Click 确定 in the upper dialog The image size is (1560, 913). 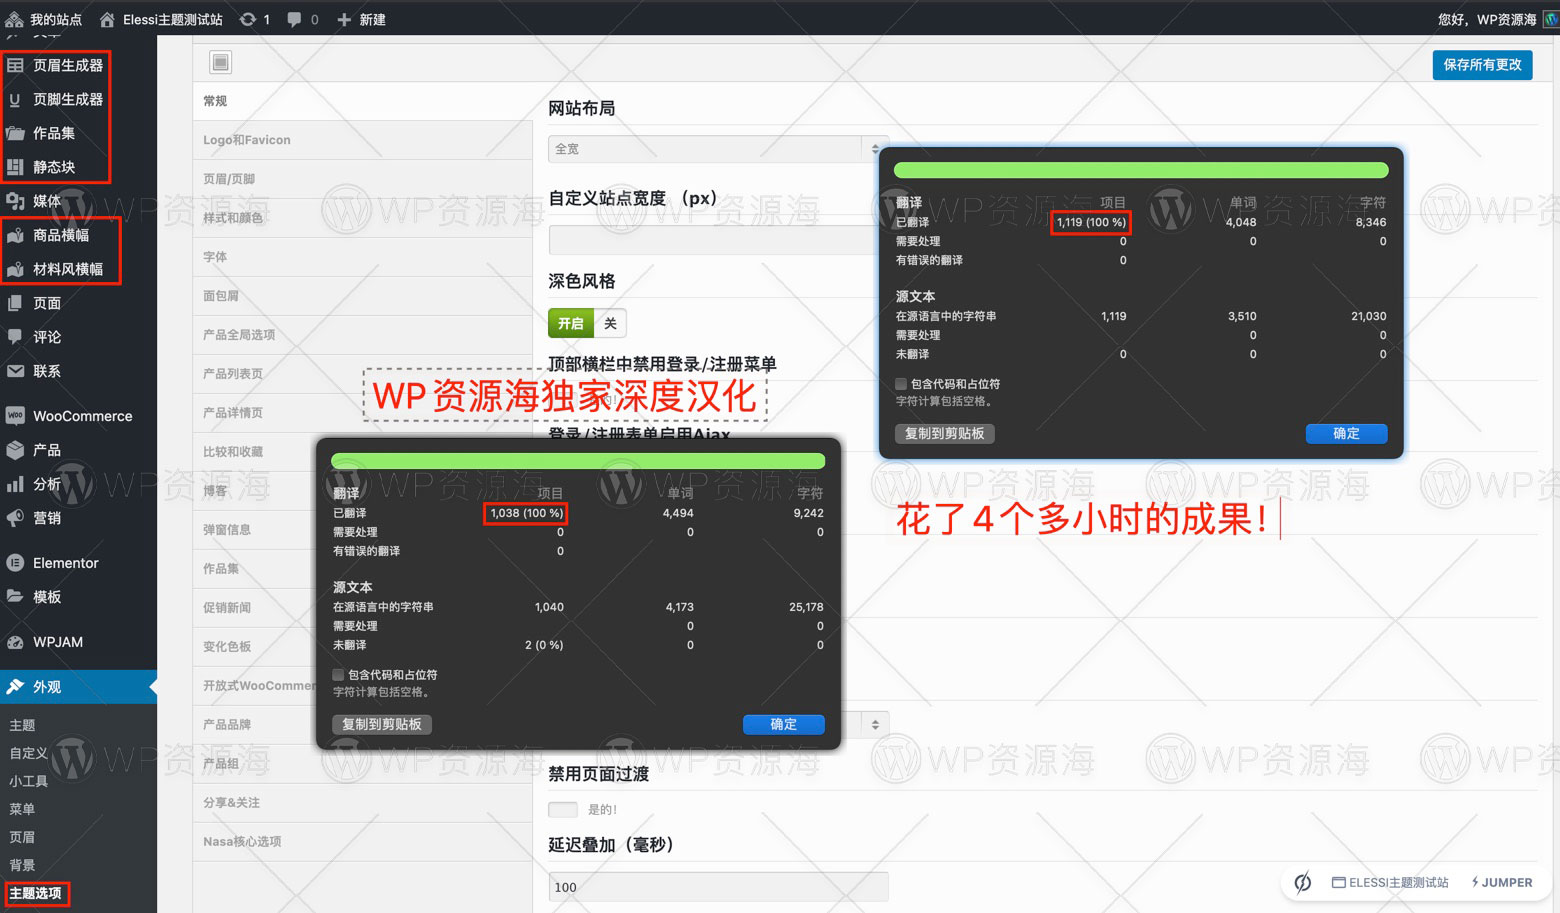[x=1346, y=433]
